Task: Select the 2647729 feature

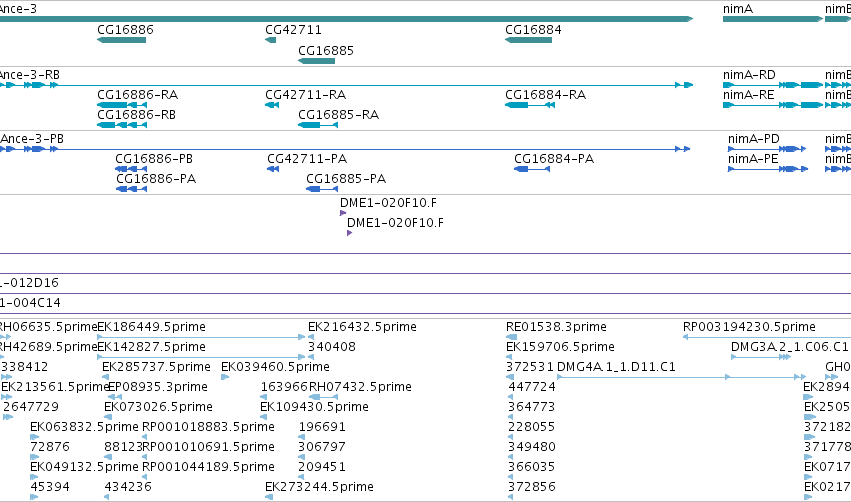Action: [x=8, y=417]
